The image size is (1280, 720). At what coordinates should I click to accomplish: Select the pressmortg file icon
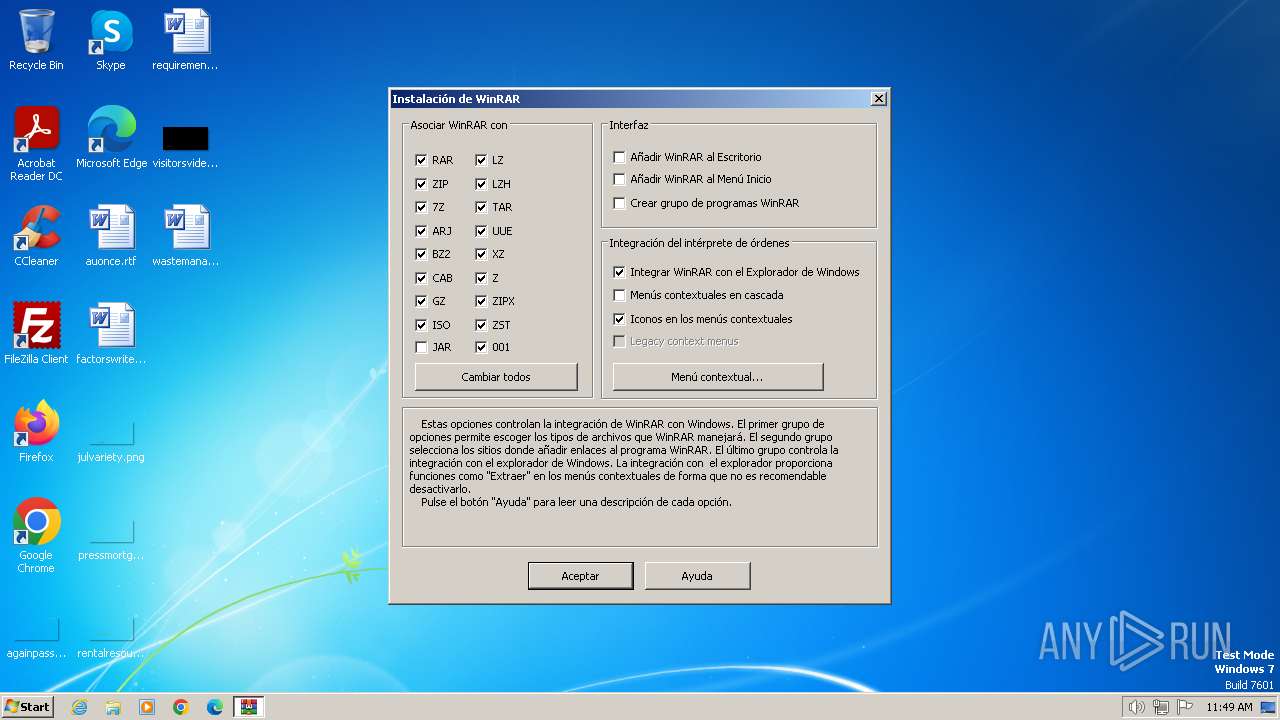tap(111, 539)
